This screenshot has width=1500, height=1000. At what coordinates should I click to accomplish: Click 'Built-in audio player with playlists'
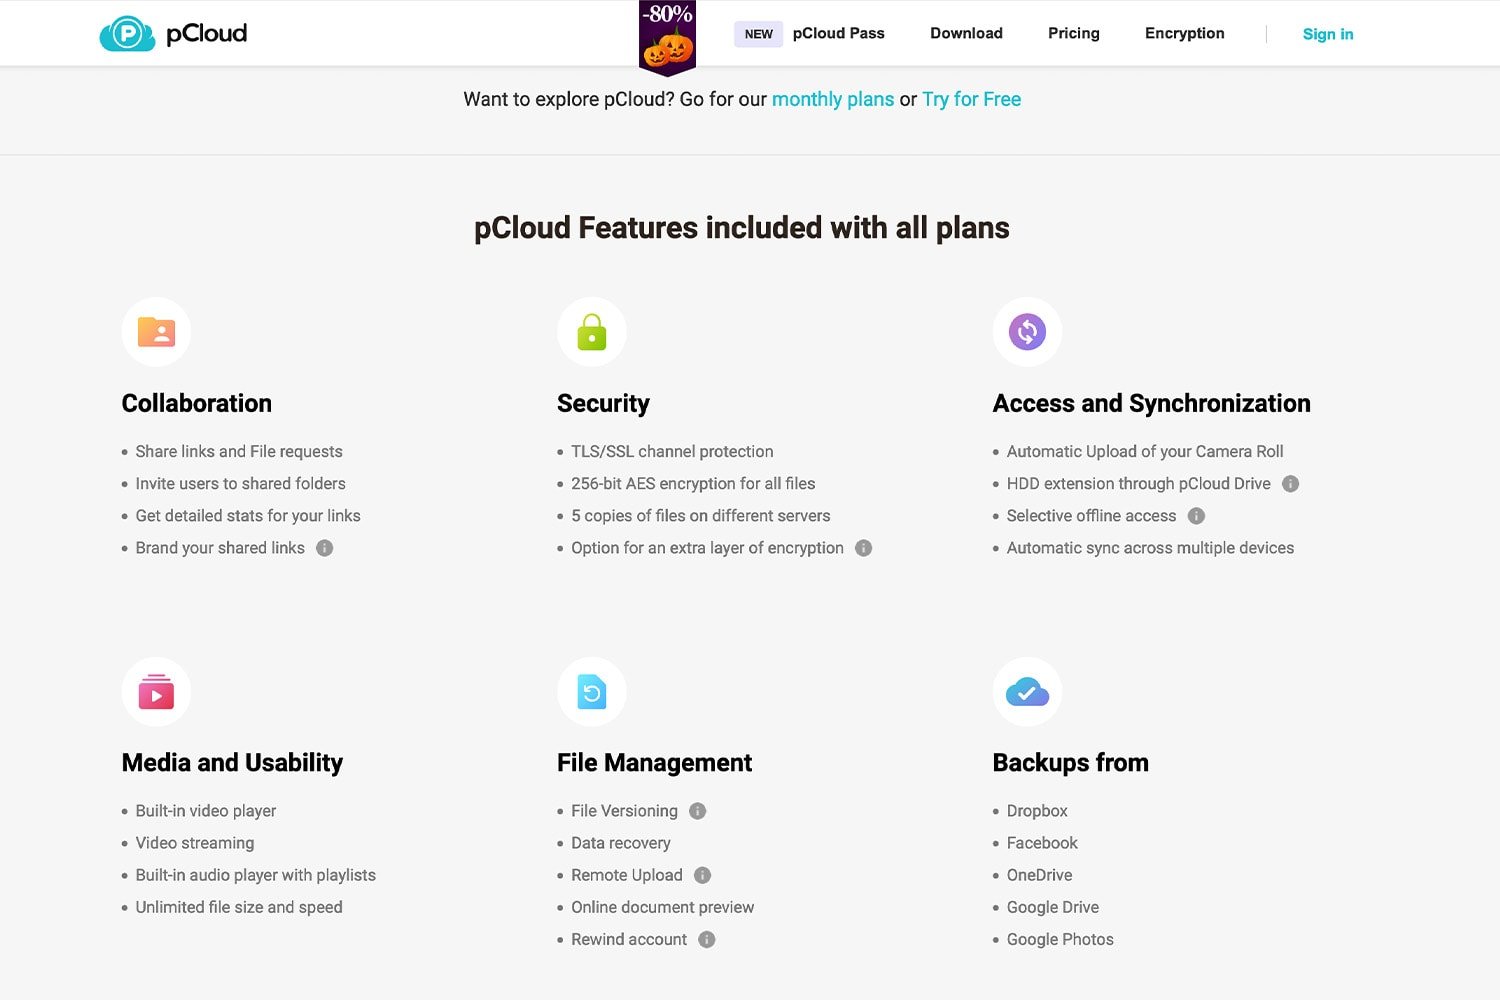[256, 875]
